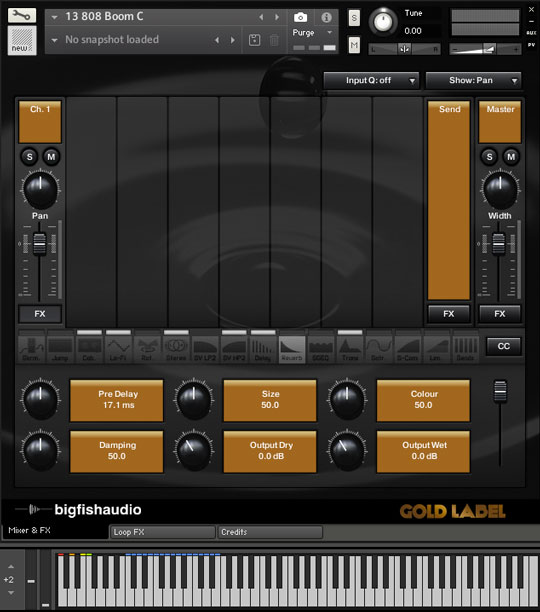Select the SV HP2 filter icon

pyautogui.click(x=234, y=350)
